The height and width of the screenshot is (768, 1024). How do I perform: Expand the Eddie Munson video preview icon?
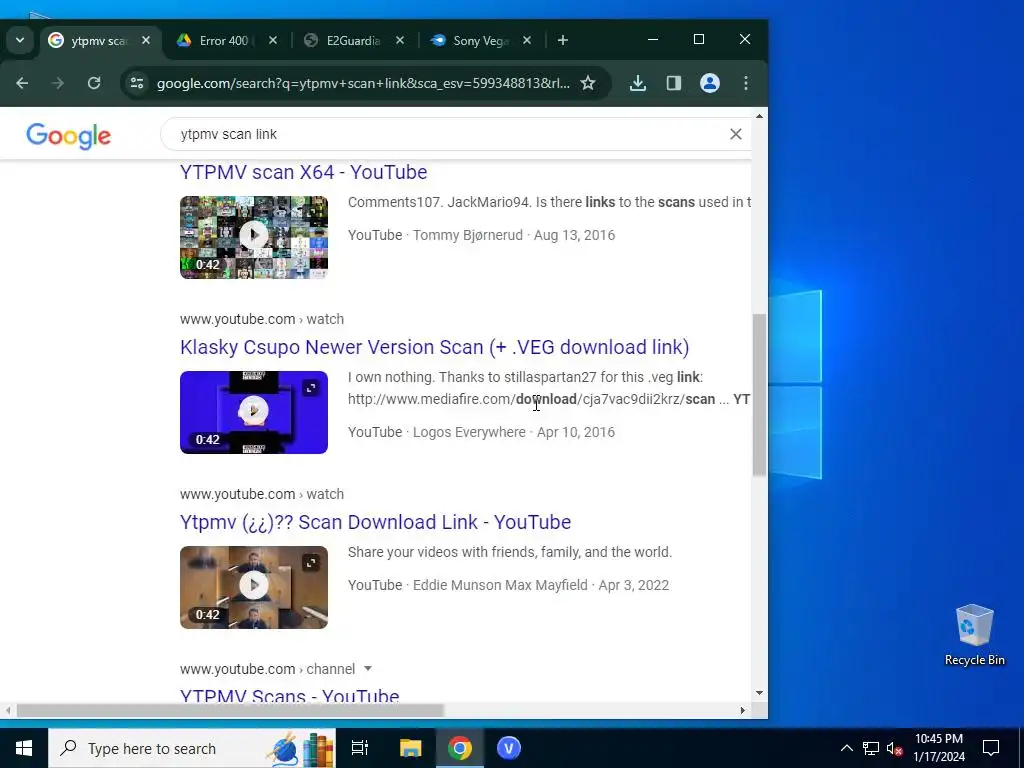[311, 563]
